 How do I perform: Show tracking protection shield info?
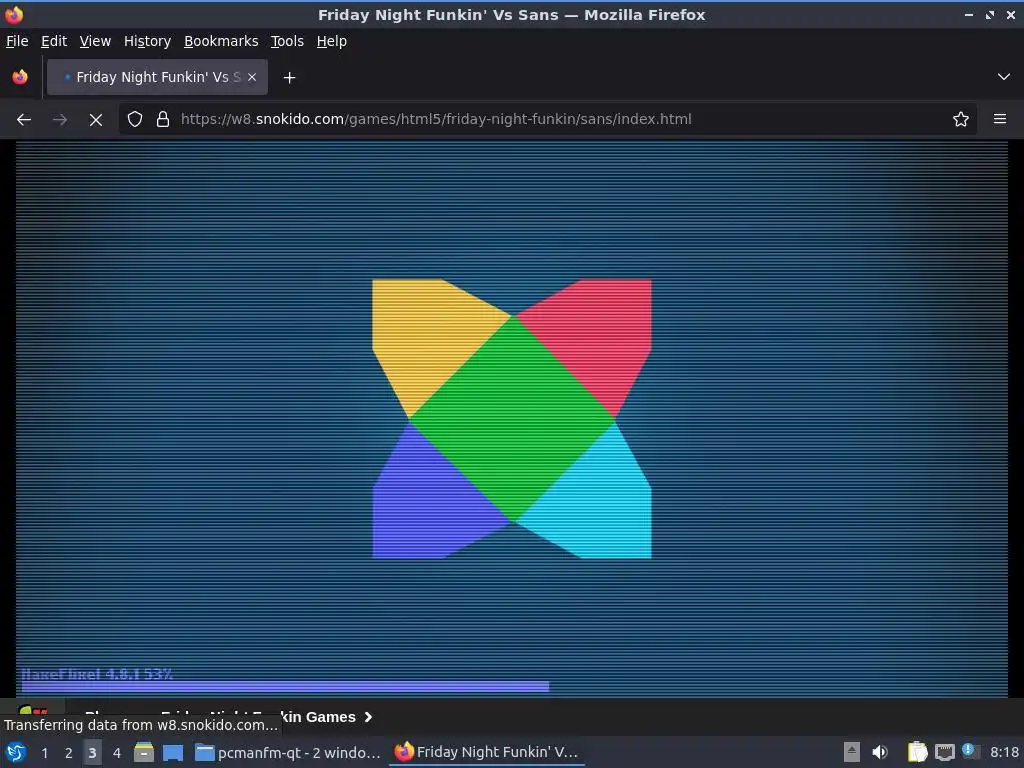(135, 120)
